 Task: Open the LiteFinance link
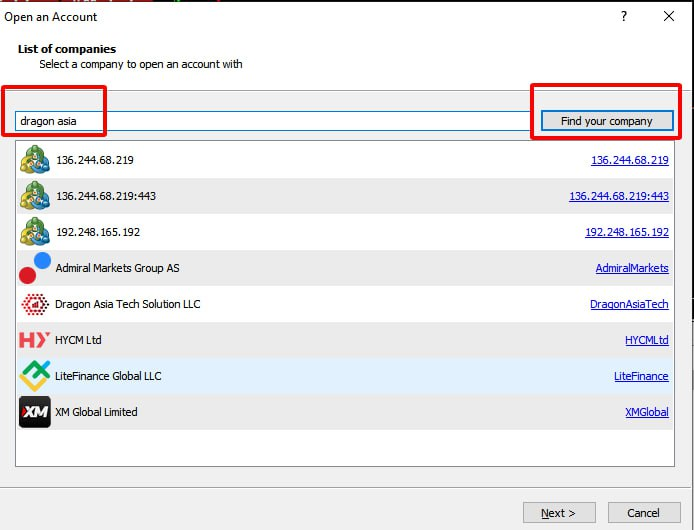pyautogui.click(x=641, y=376)
